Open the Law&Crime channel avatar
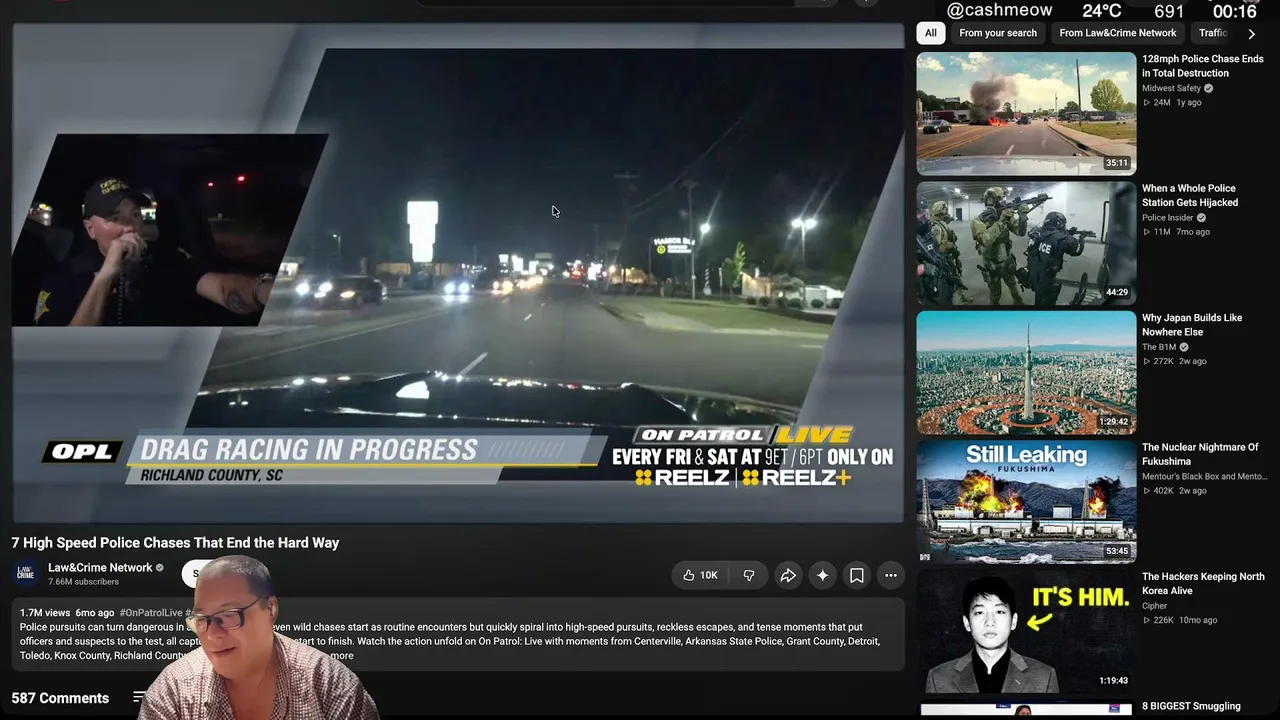The height and width of the screenshot is (720, 1280). click(x=26, y=573)
